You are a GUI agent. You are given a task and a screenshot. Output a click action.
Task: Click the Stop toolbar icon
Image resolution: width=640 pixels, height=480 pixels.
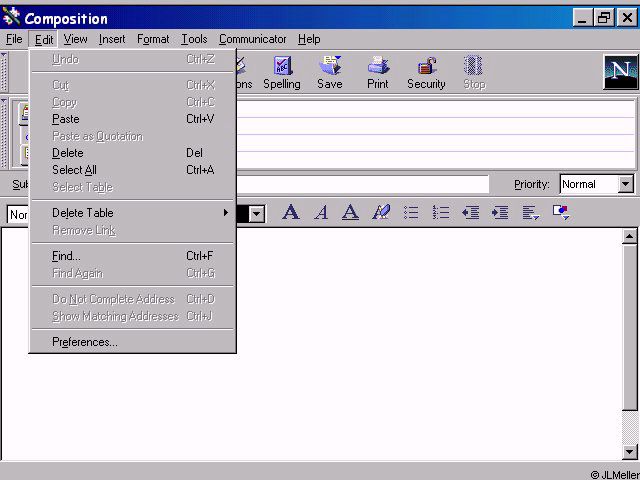pos(474,72)
